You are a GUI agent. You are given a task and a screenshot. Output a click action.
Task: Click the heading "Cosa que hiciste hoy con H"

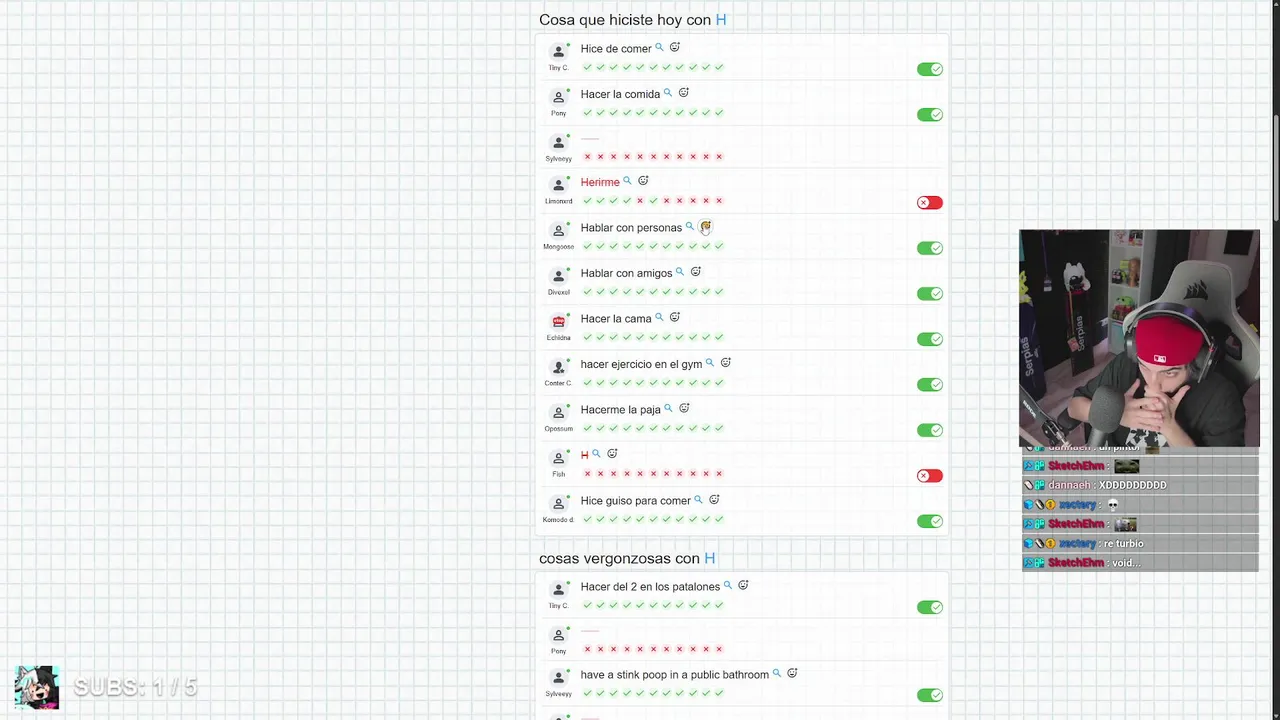coord(633,20)
